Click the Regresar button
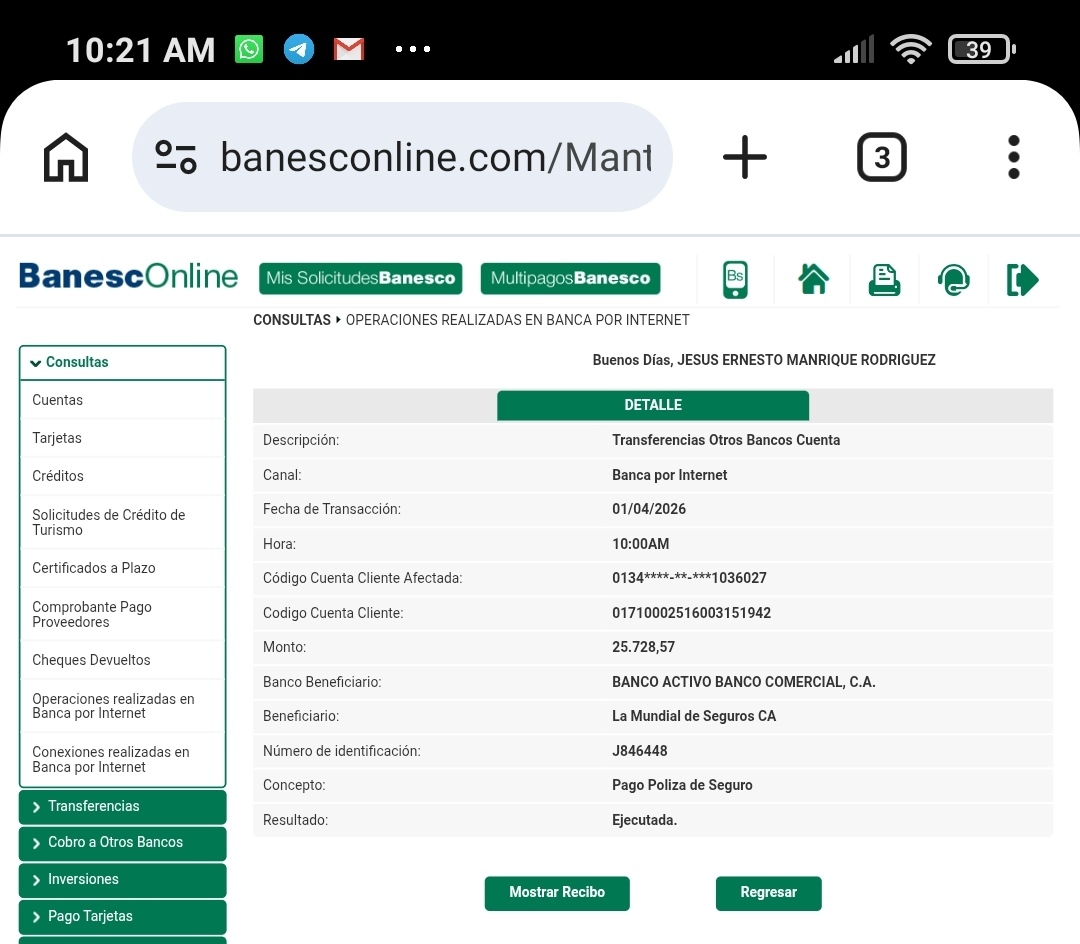The height and width of the screenshot is (944, 1080). click(x=768, y=893)
